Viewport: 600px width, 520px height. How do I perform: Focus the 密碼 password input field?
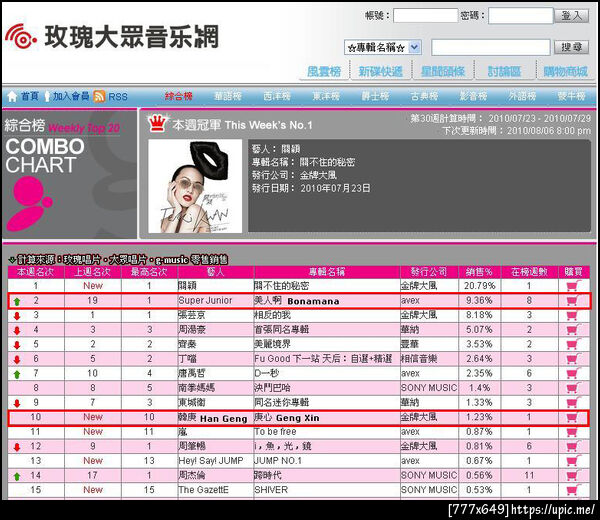coord(520,16)
